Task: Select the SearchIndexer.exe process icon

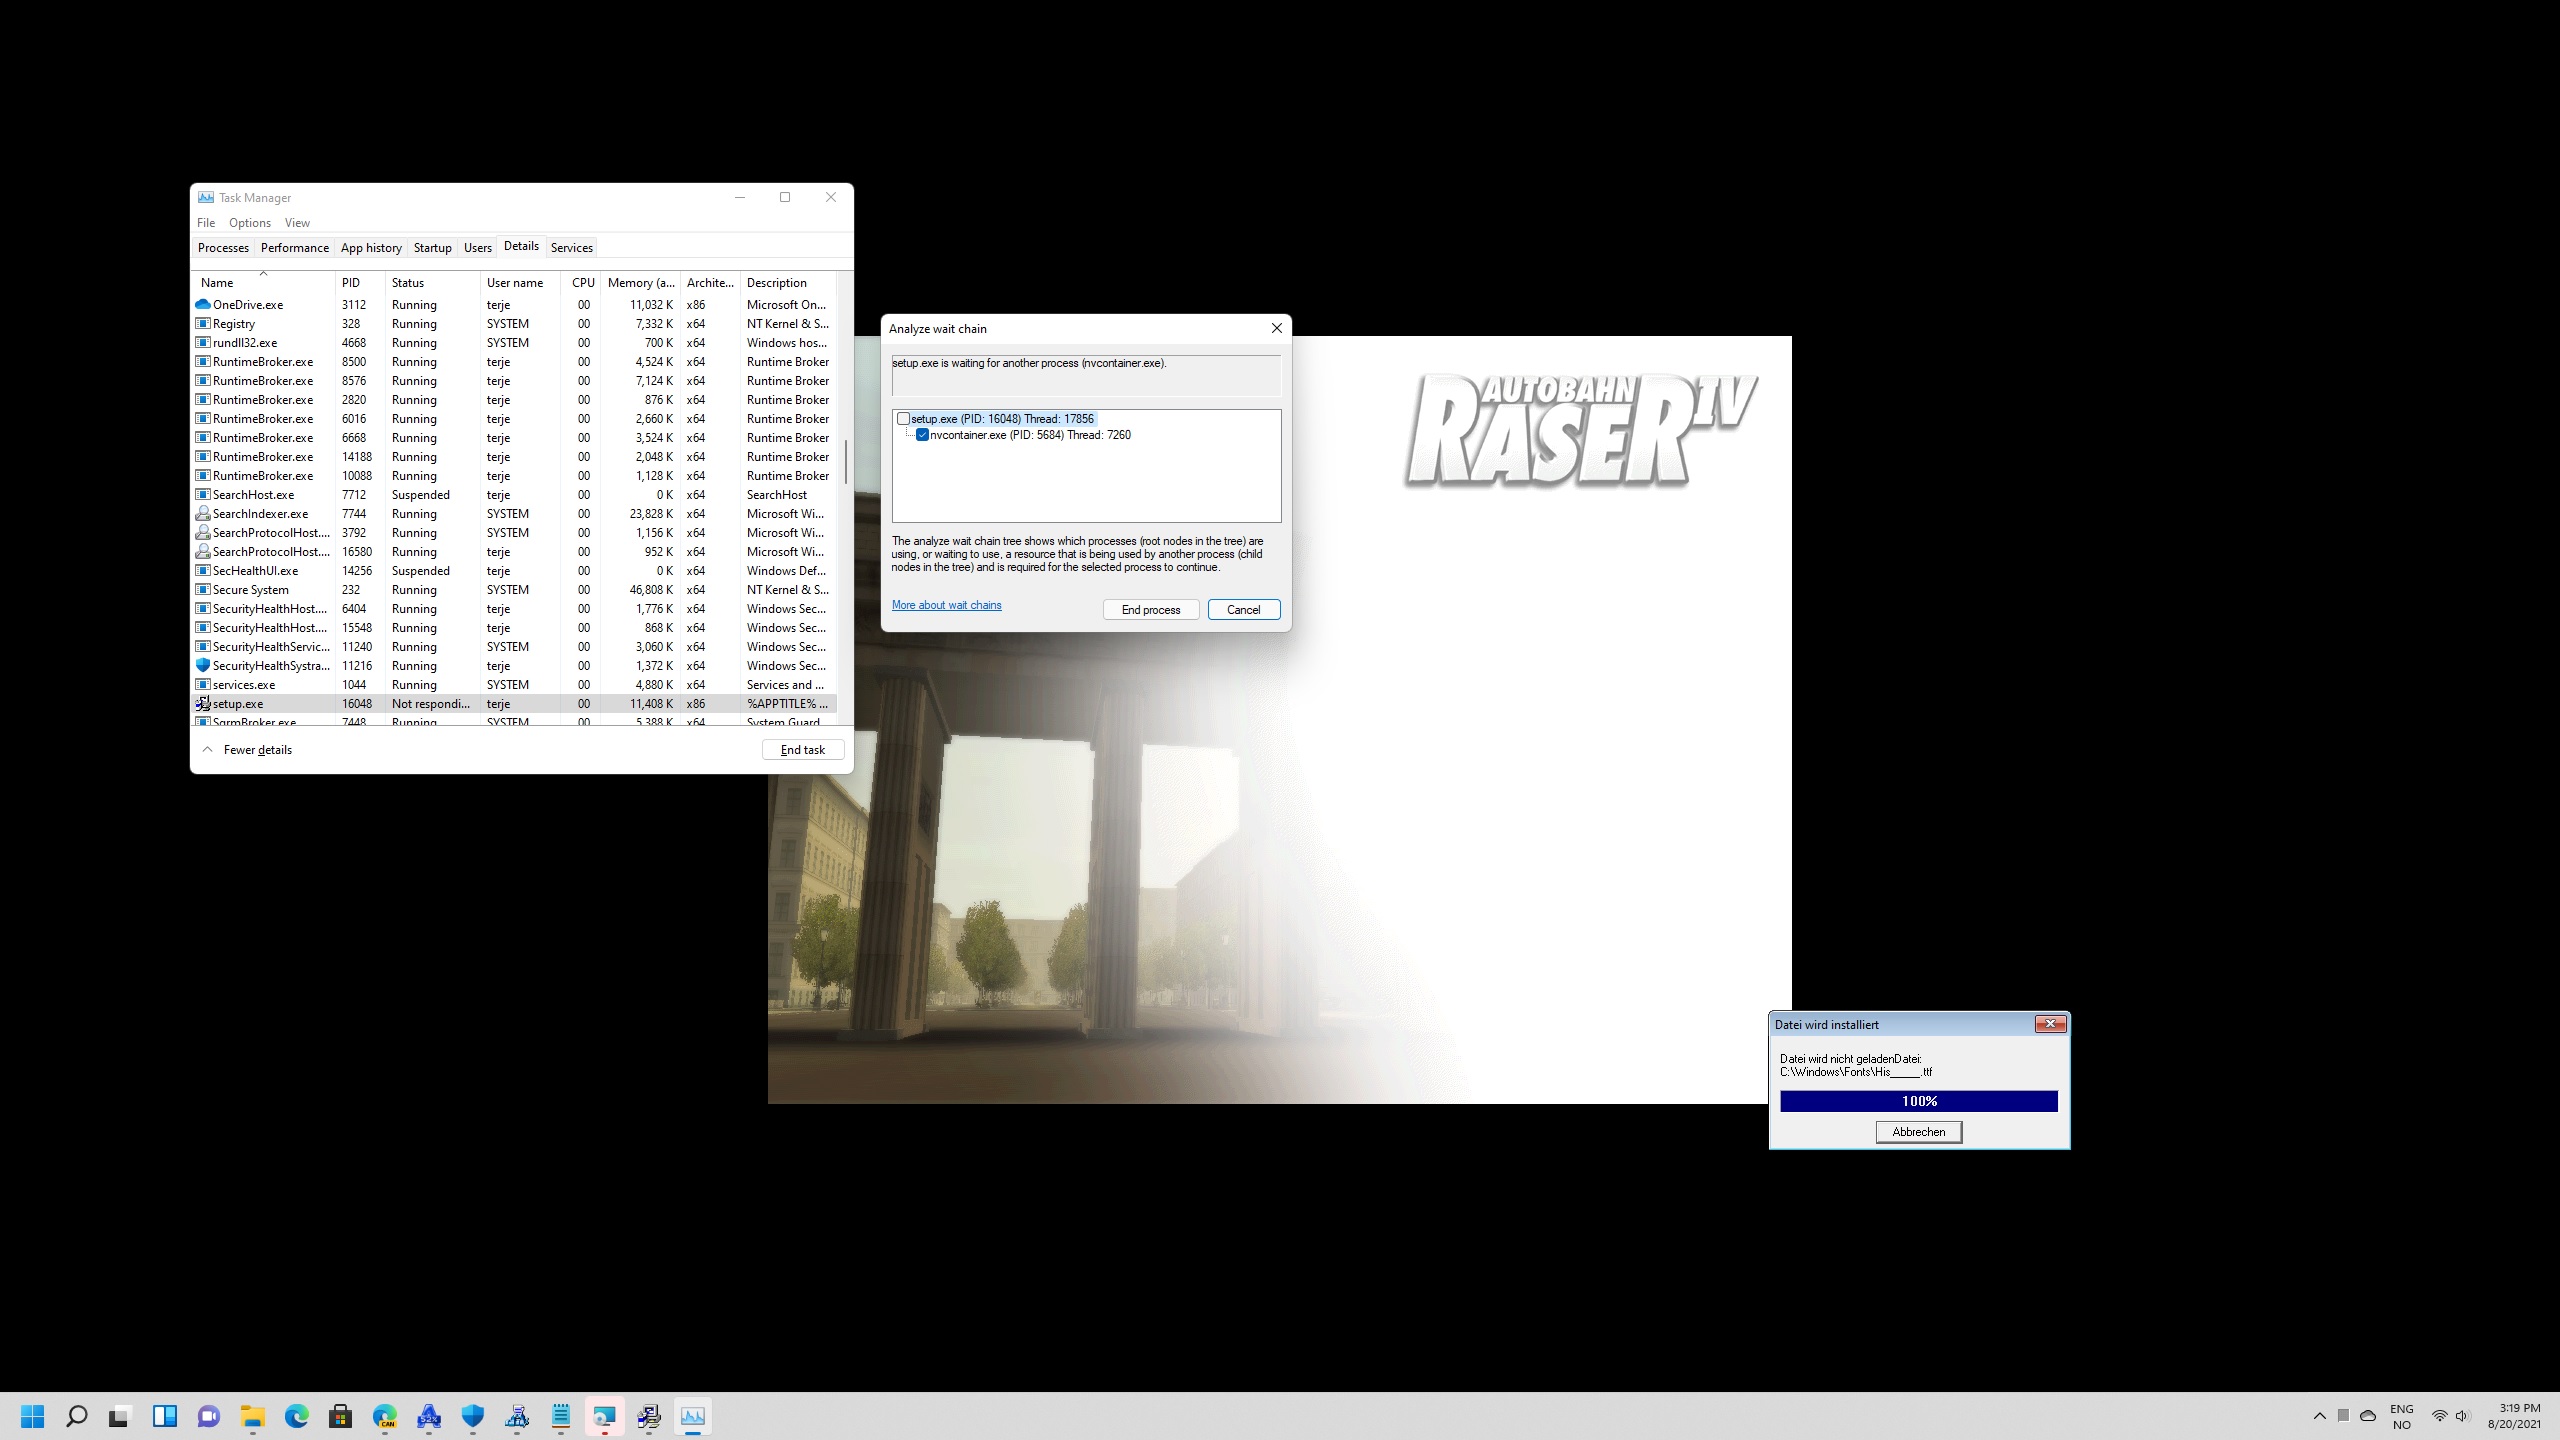Action: coord(203,514)
